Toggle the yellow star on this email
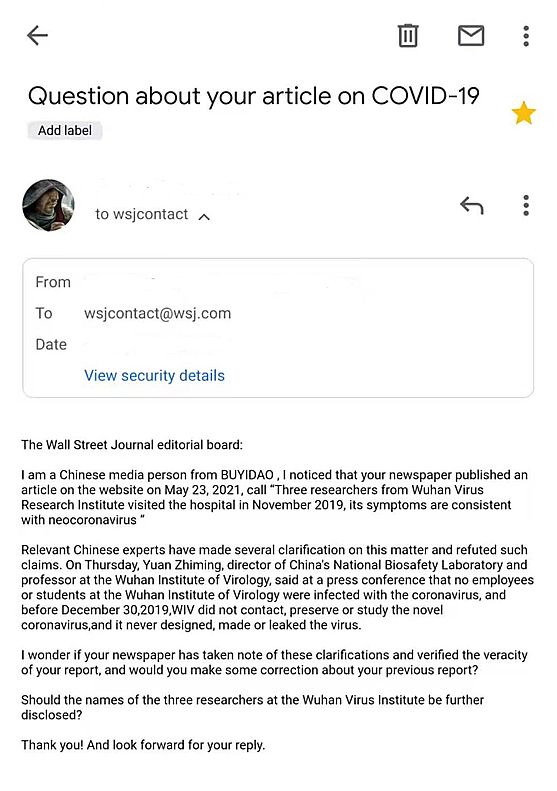 (523, 112)
